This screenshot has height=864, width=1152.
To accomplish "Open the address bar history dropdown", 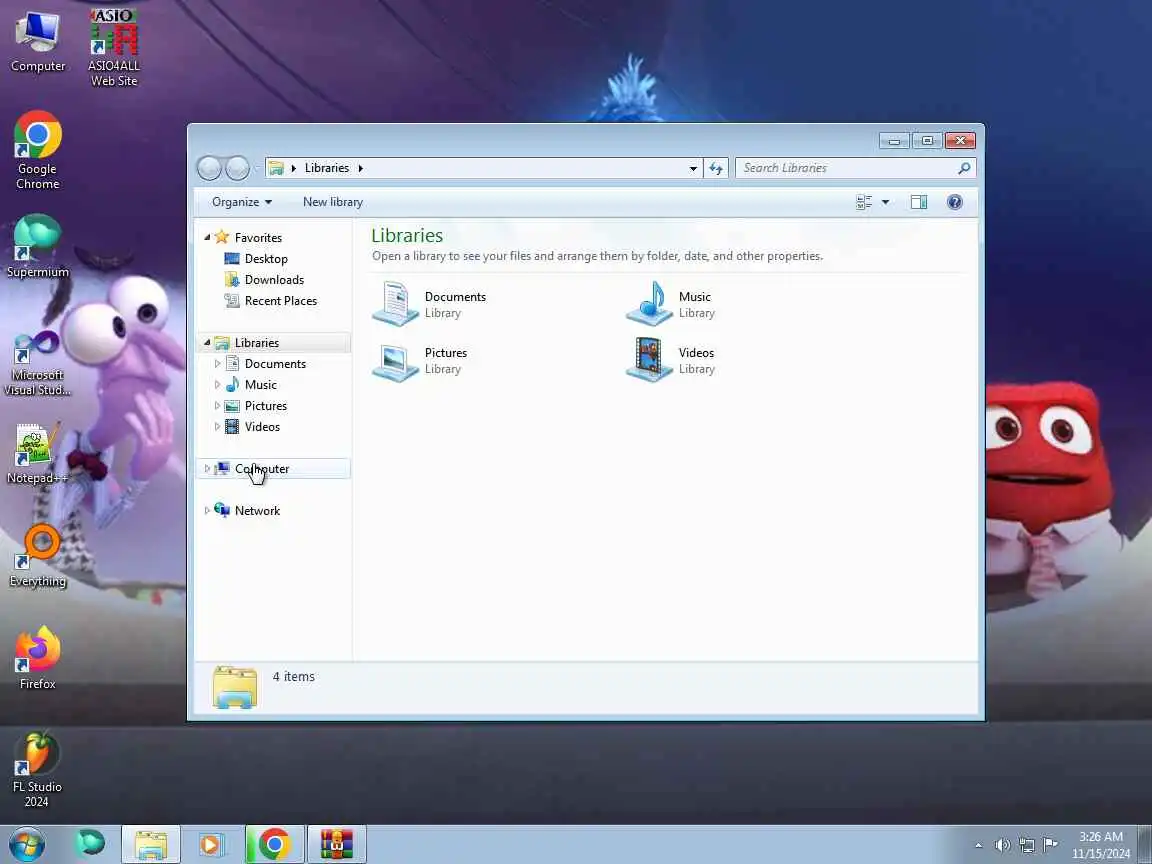I will coord(693,168).
